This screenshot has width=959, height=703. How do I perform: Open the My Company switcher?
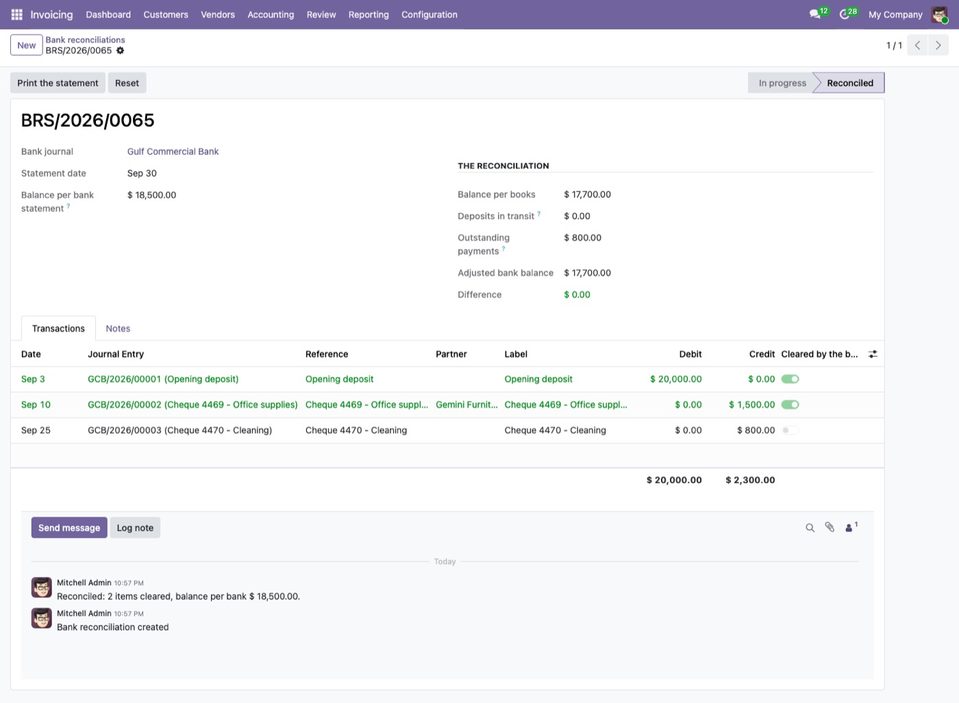[x=895, y=15]
